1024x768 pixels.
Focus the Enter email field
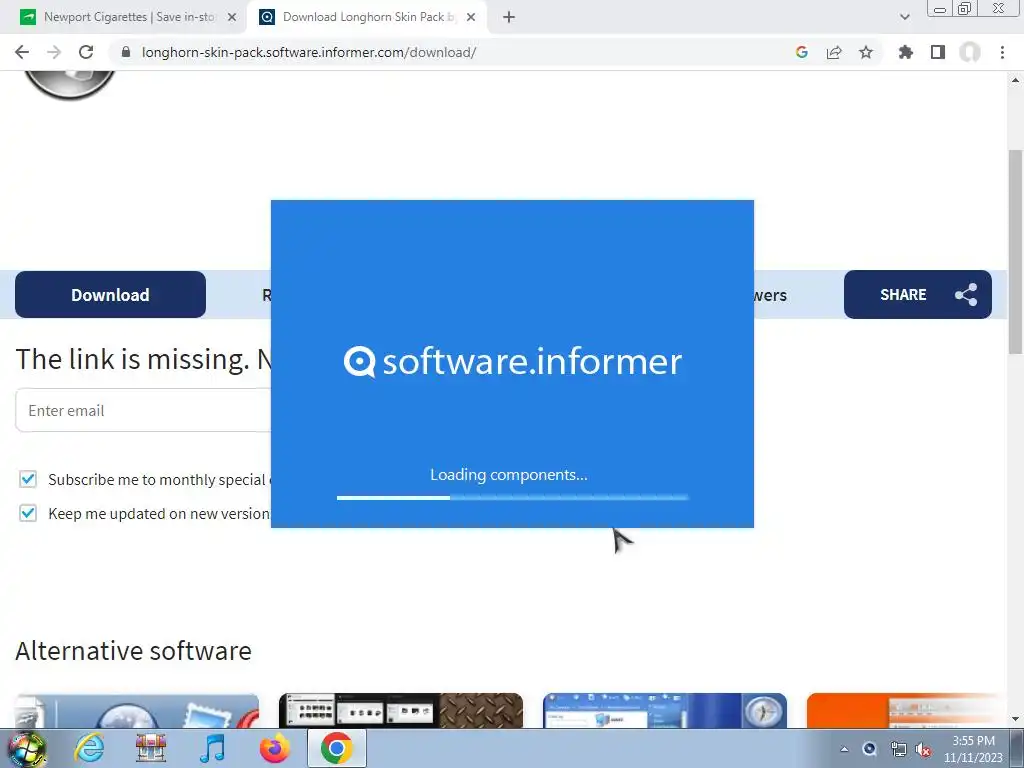click(144, 410)
